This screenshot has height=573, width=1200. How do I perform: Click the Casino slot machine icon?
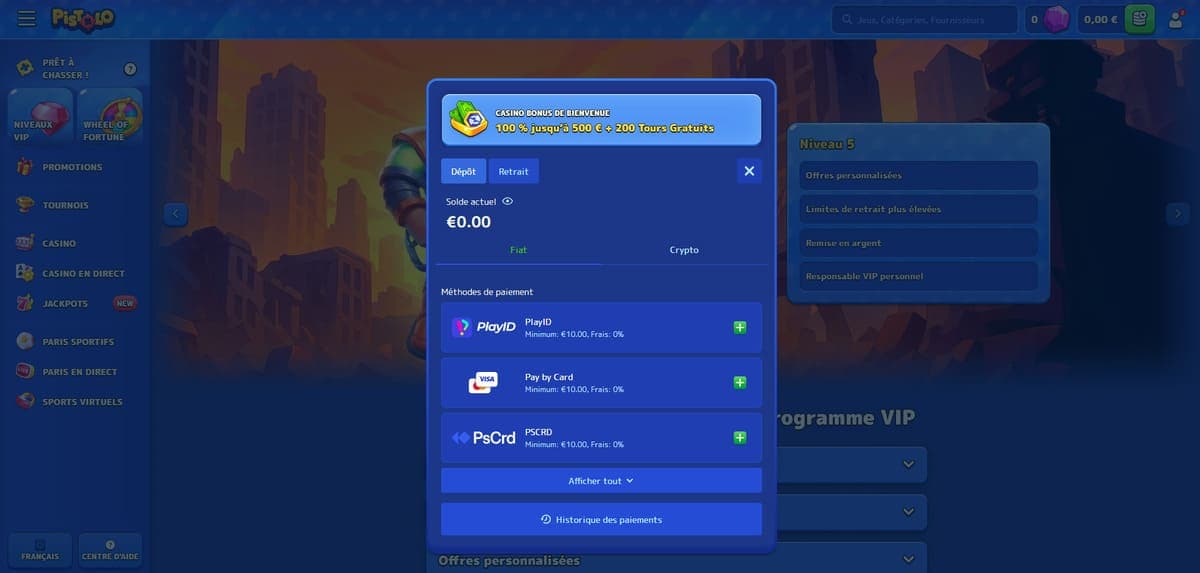(25, 243)
